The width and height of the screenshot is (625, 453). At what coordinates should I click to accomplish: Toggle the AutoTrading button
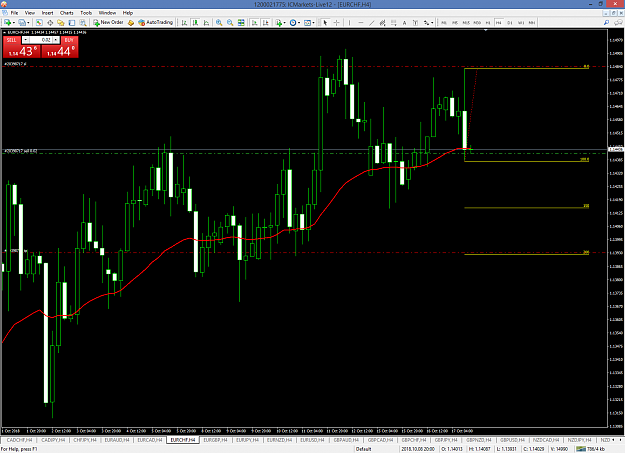(x=155, y=23)
